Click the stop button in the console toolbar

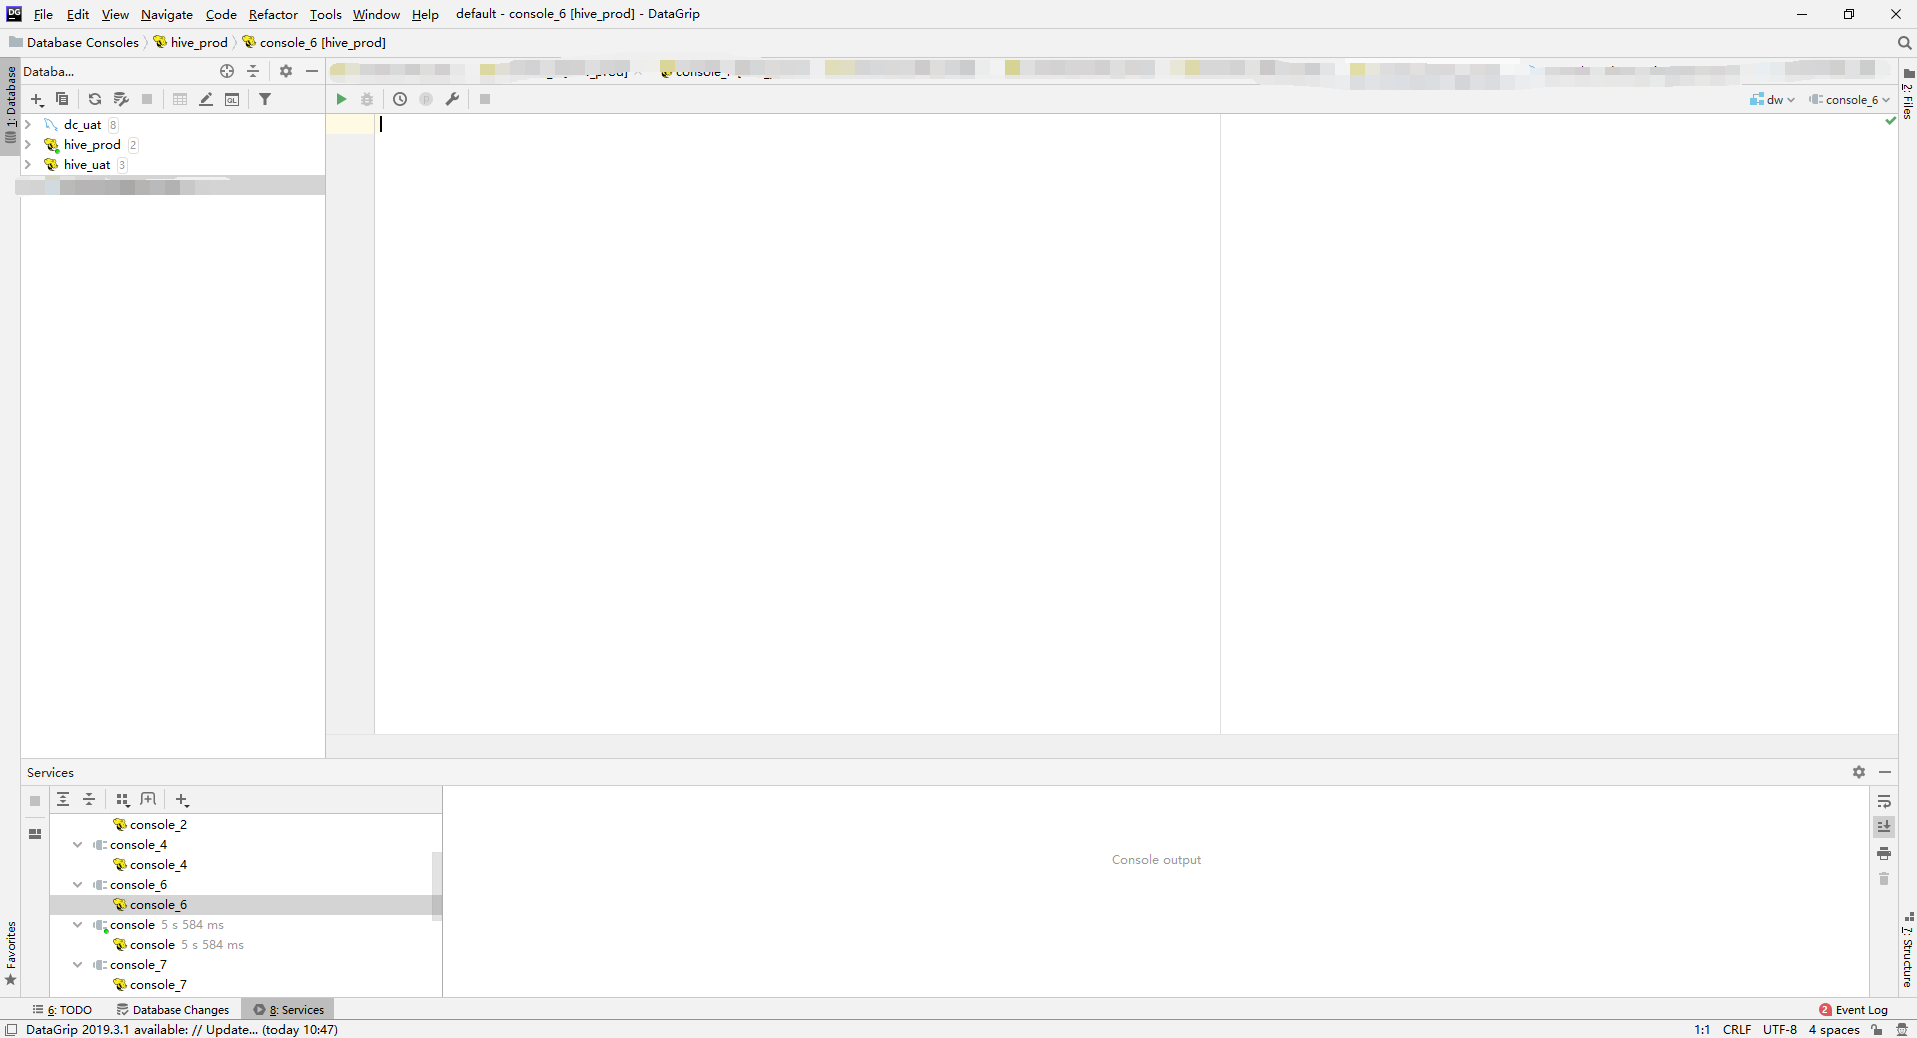pyautogui.click(x=485, y=99)
